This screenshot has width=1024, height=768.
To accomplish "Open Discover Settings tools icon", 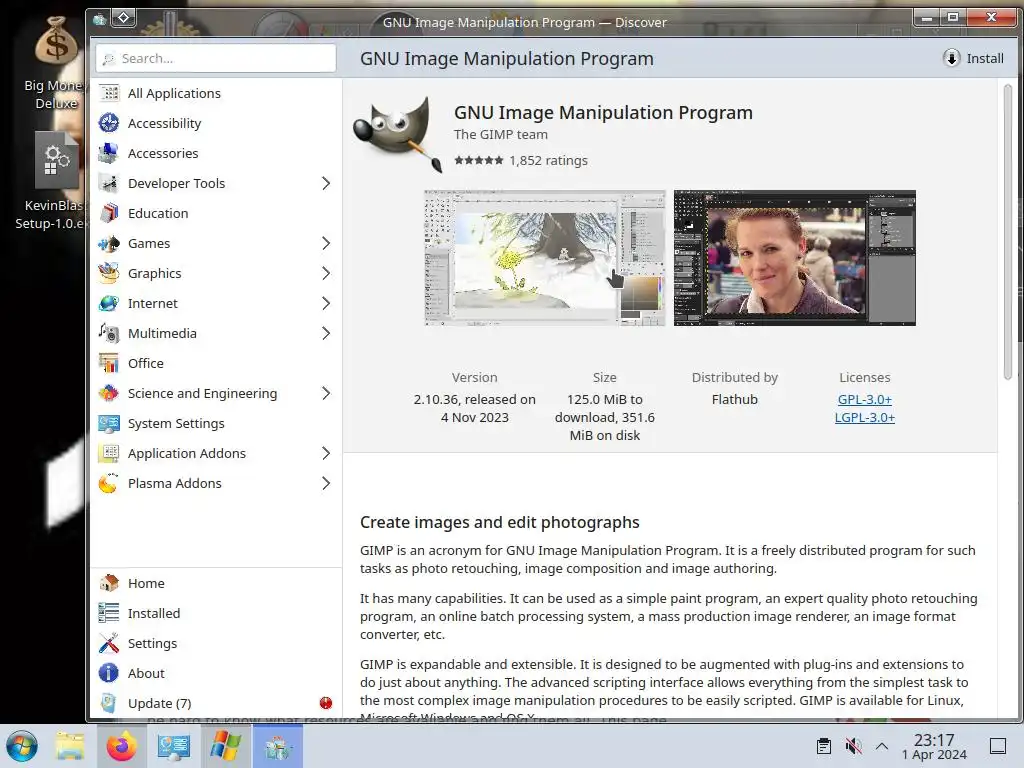I will coord(109,643).
